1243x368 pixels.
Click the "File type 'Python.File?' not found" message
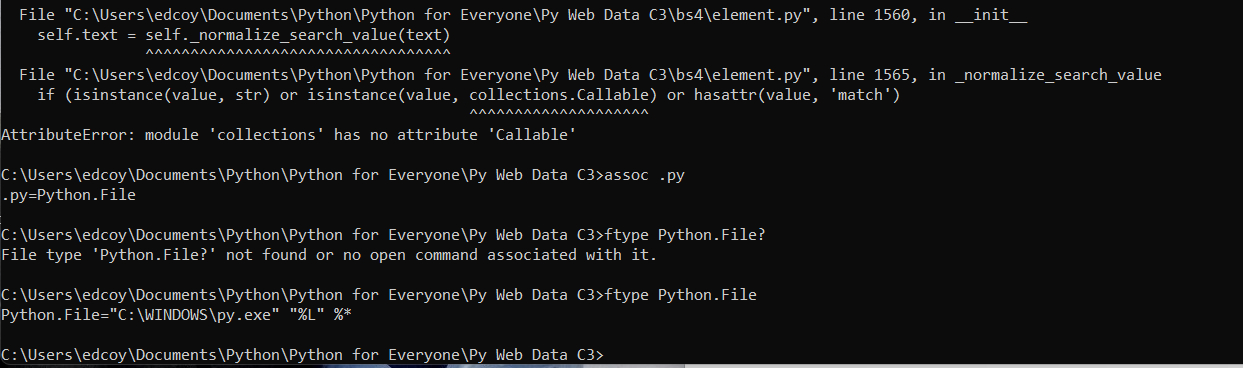(x=330, y=255)
